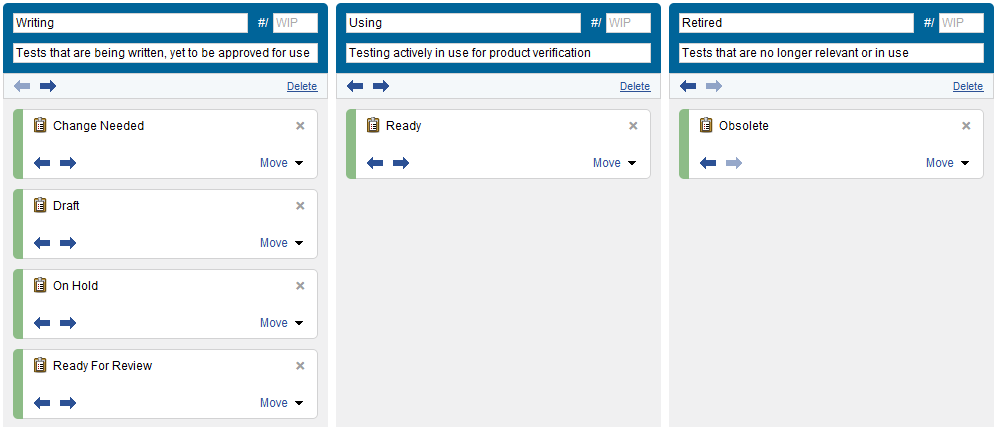
Task: Expand Move dropdown on Ready For Review card
Action: click(281, 403)
